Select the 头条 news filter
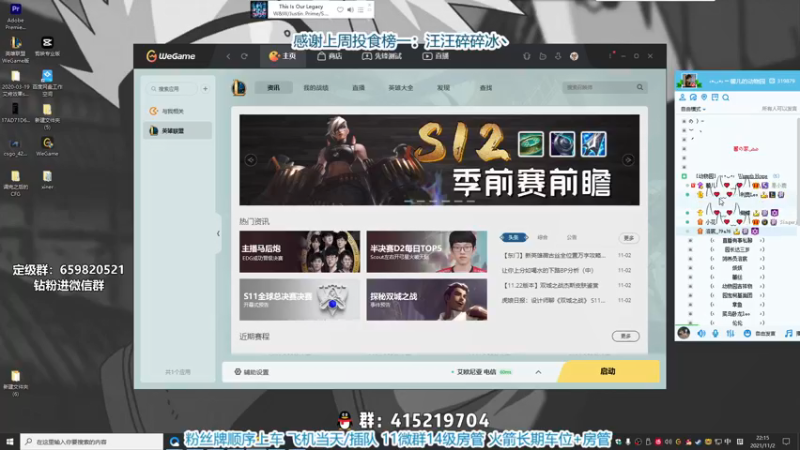Viewport: 800px width, 450px height. pos(513,237)
